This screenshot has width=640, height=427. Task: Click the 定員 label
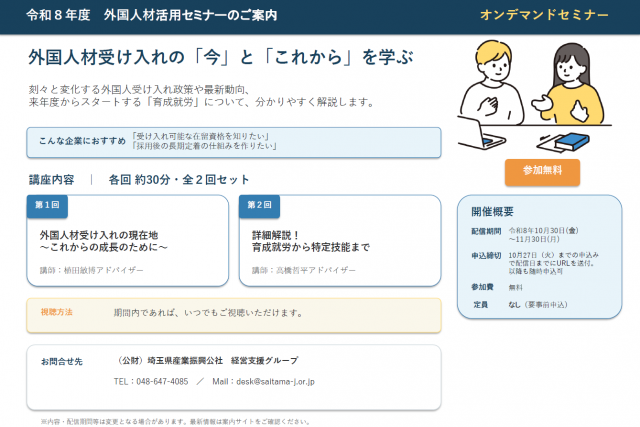(481, 305)
